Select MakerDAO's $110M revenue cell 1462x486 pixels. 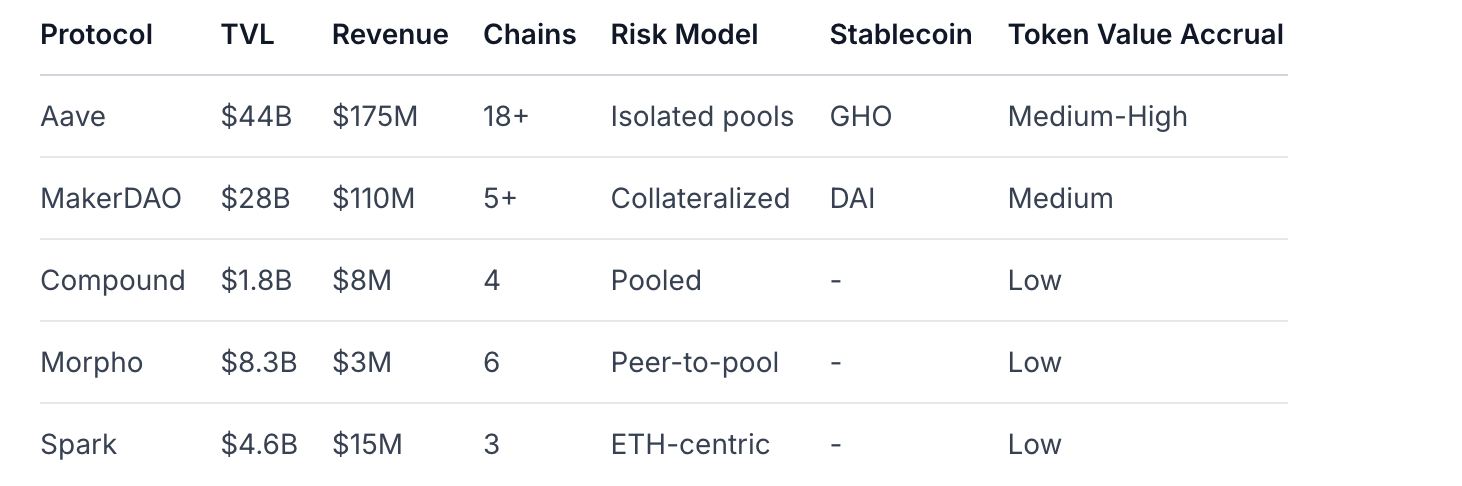point(373,199)
